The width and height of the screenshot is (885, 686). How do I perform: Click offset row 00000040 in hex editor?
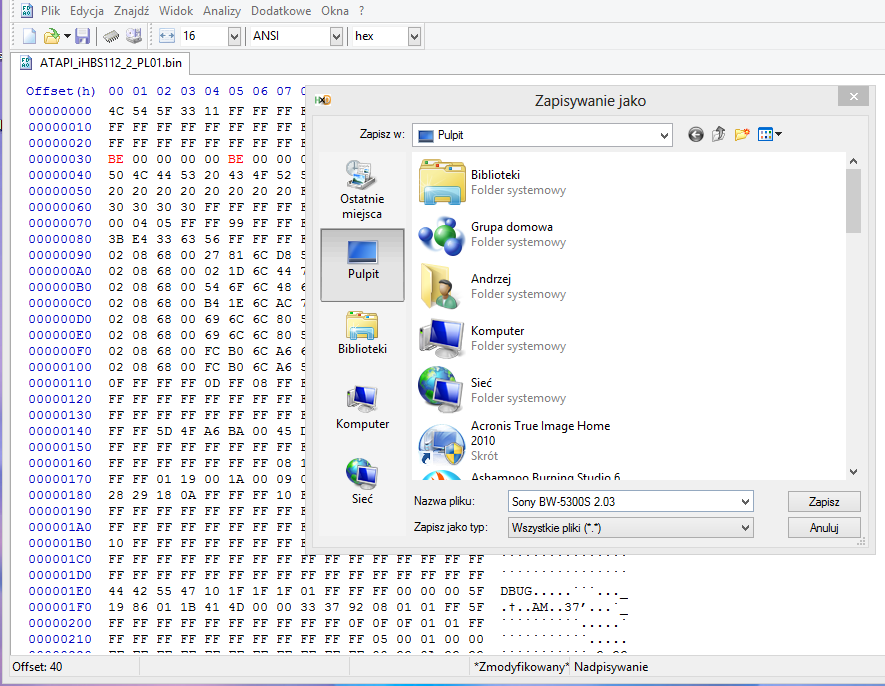[60, 175]
